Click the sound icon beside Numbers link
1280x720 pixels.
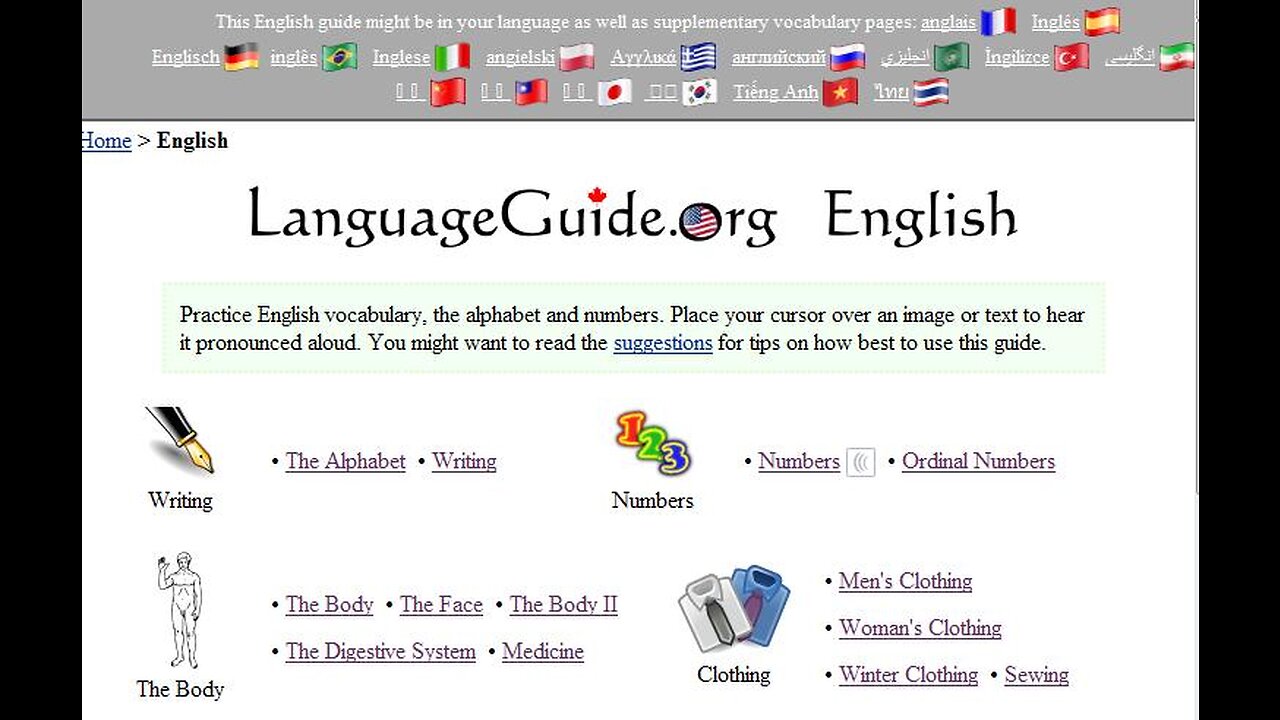pyautogui.click(x=861, y=462)
